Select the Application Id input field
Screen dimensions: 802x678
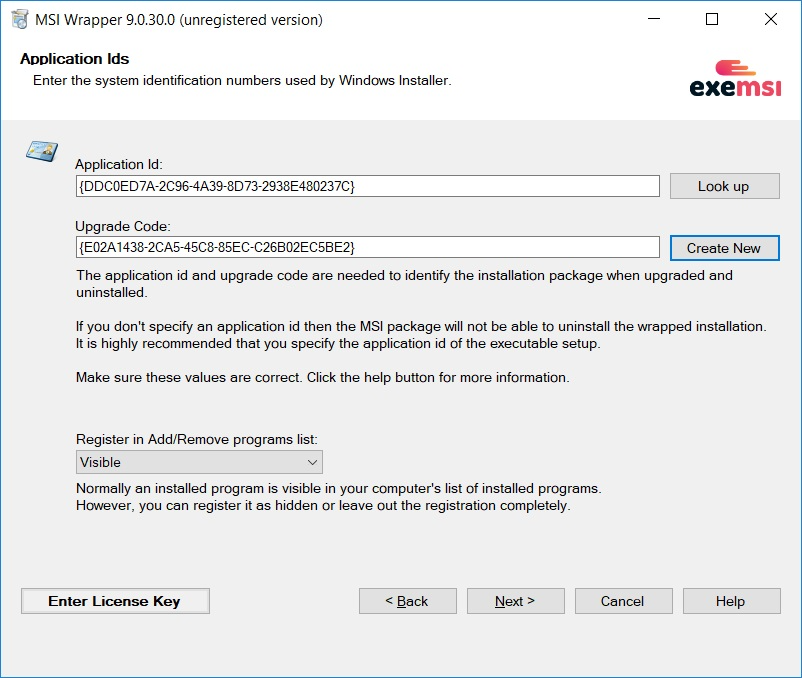367,185
